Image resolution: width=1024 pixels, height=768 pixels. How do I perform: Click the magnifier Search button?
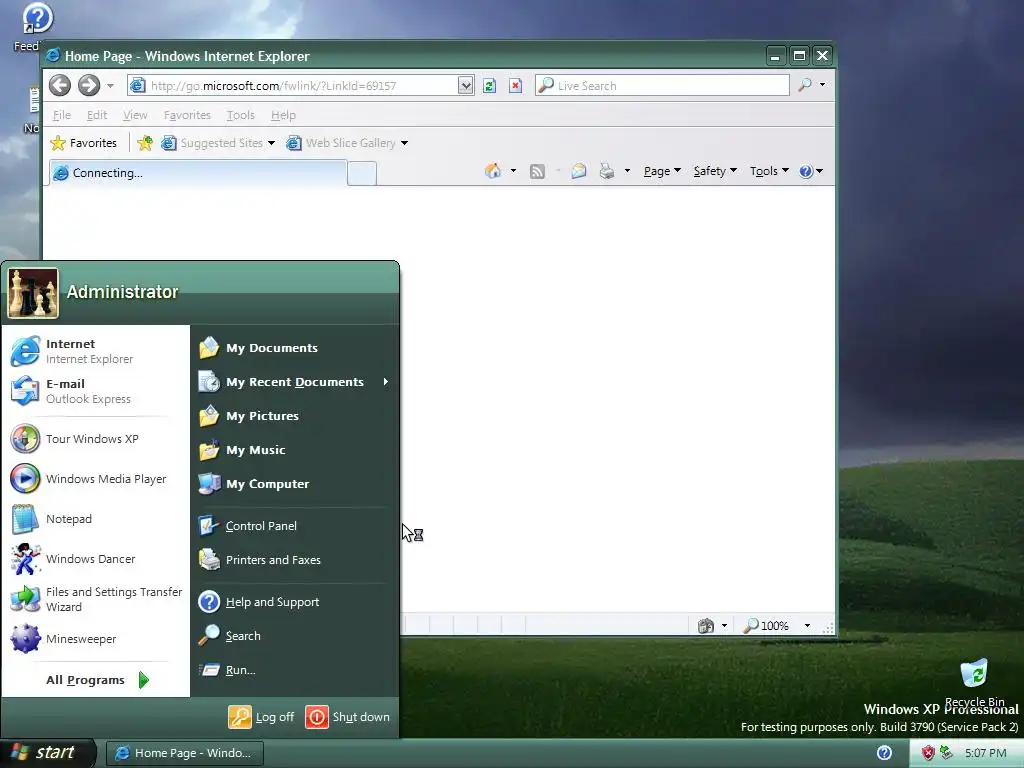[x=805, y=85]
